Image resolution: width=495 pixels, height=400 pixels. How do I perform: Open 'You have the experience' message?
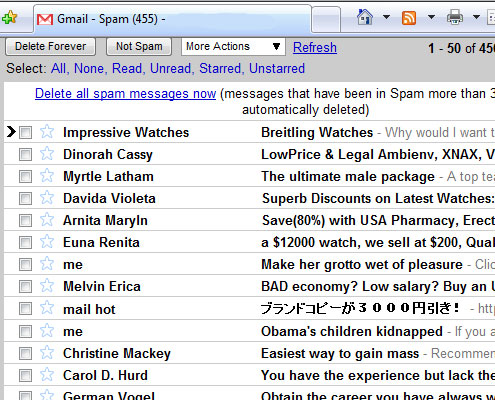point(378,375)
